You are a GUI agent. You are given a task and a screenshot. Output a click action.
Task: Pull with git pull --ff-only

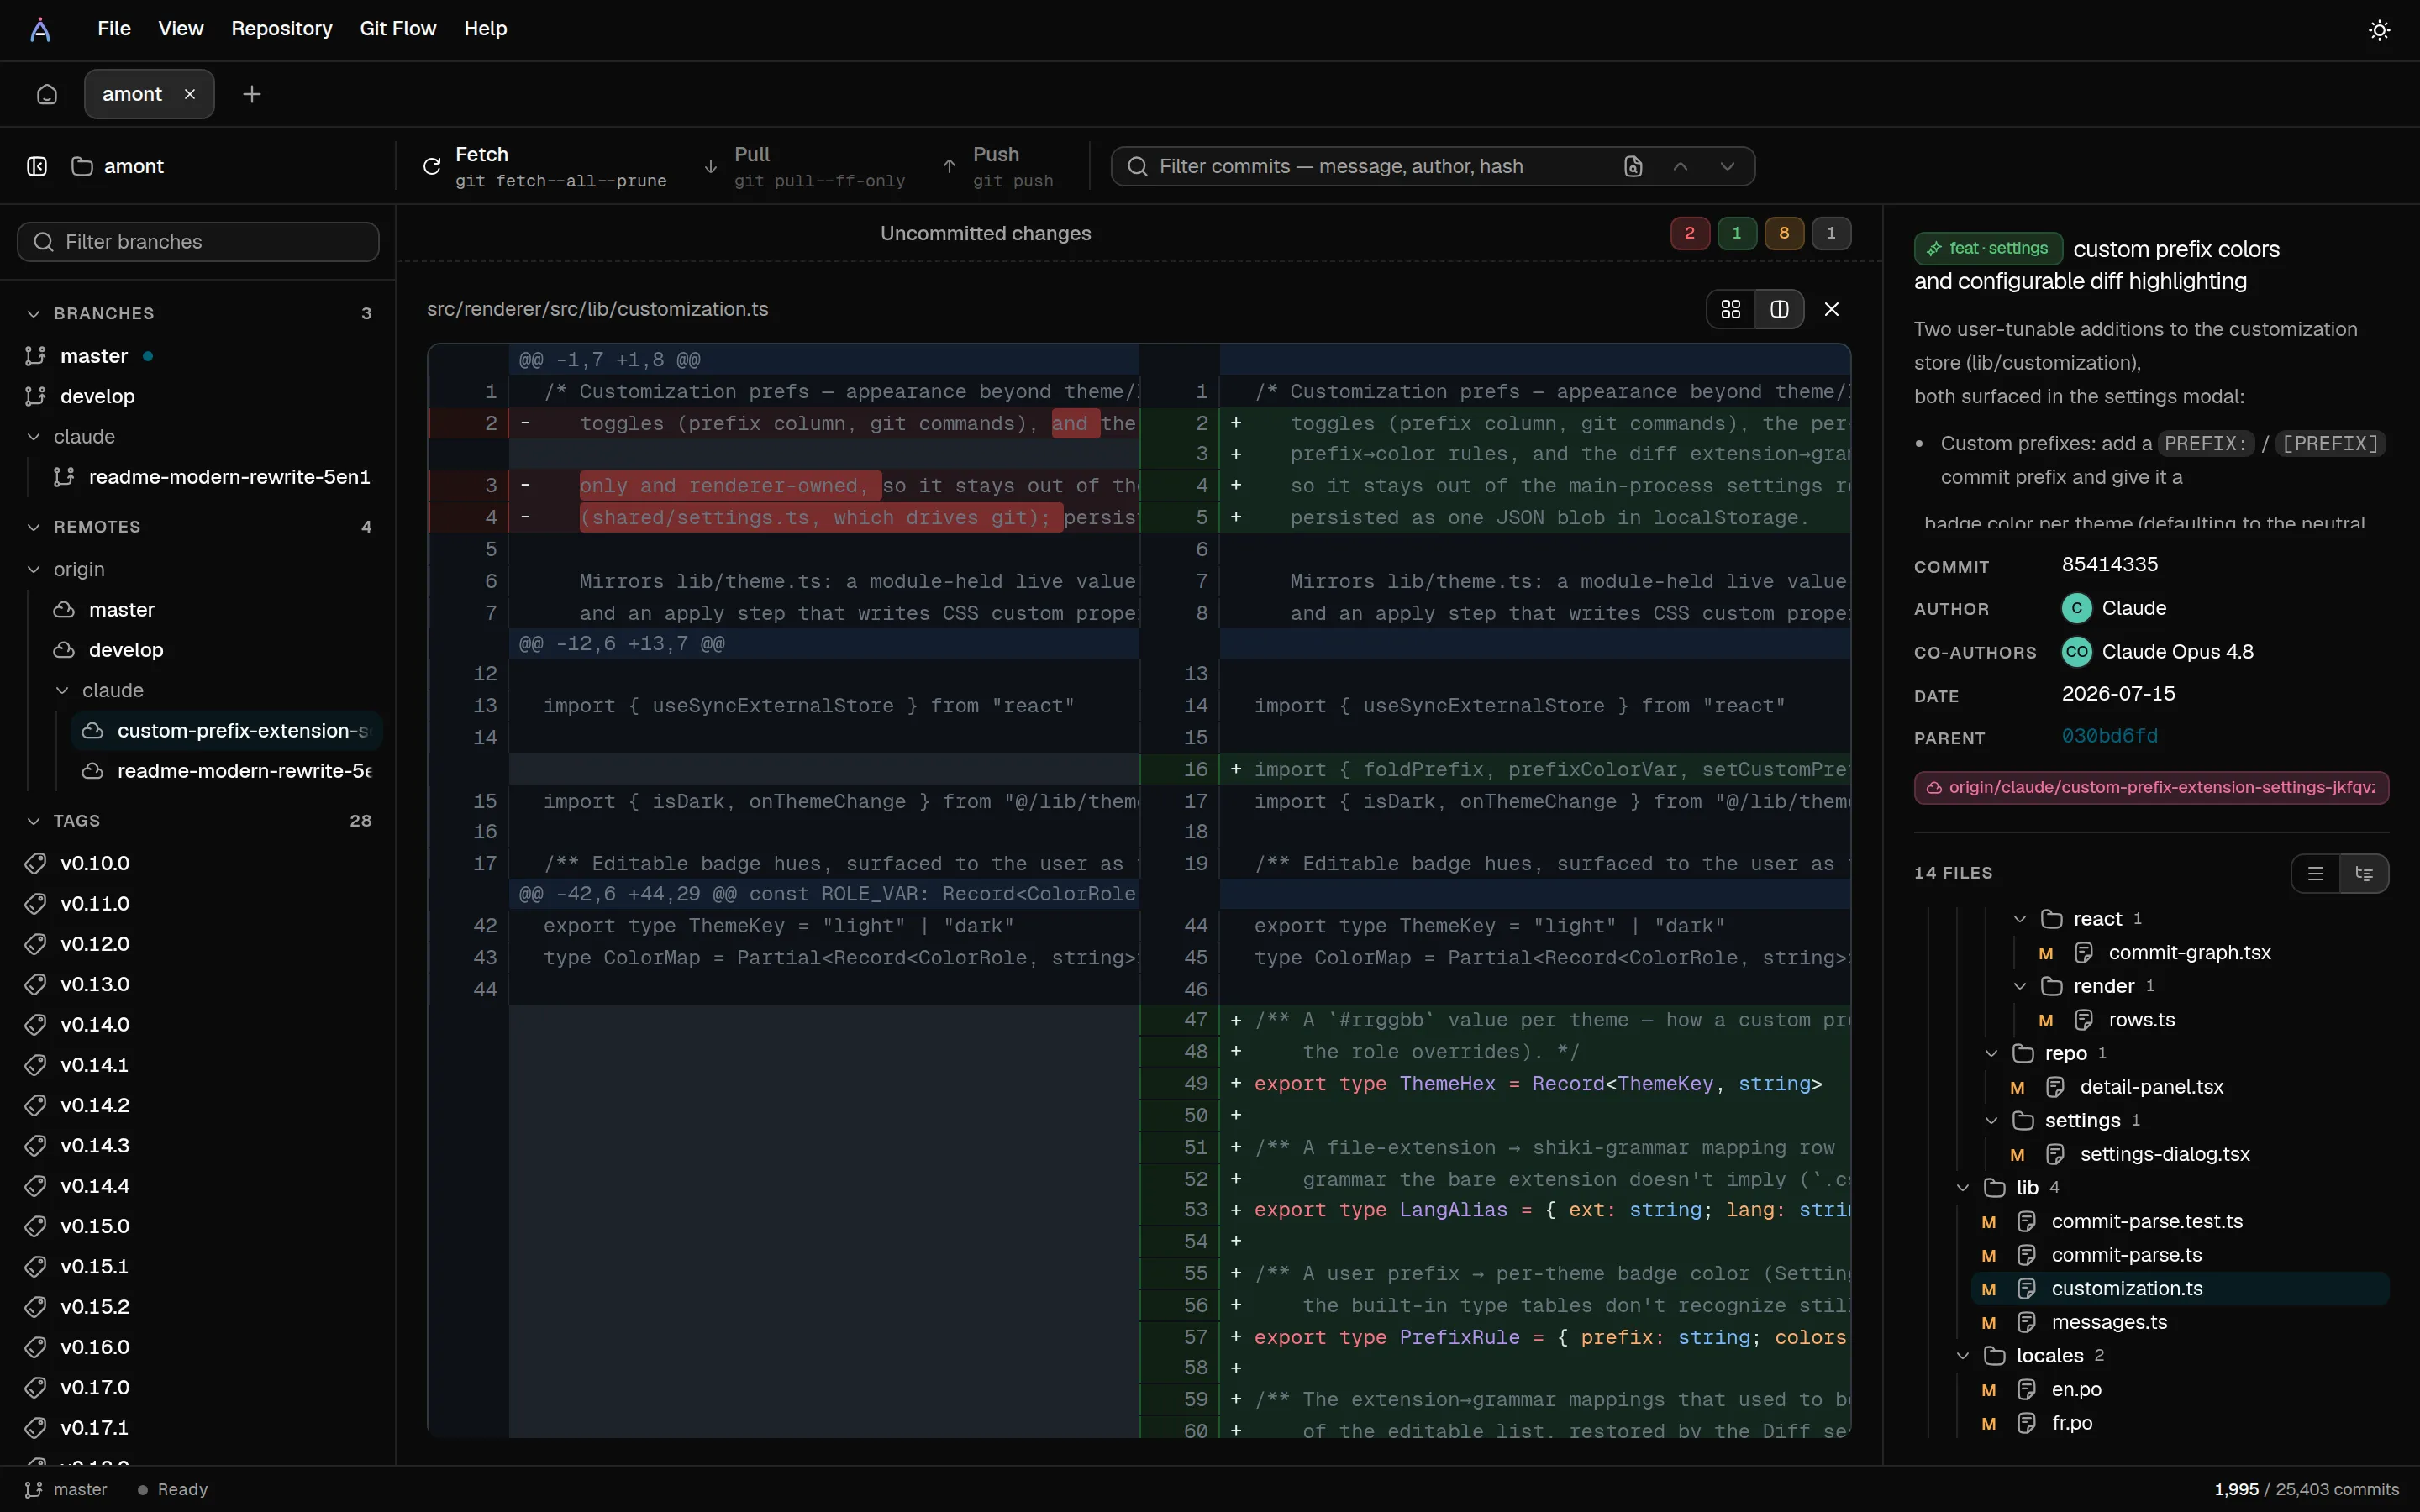click(x=805, y=166)
